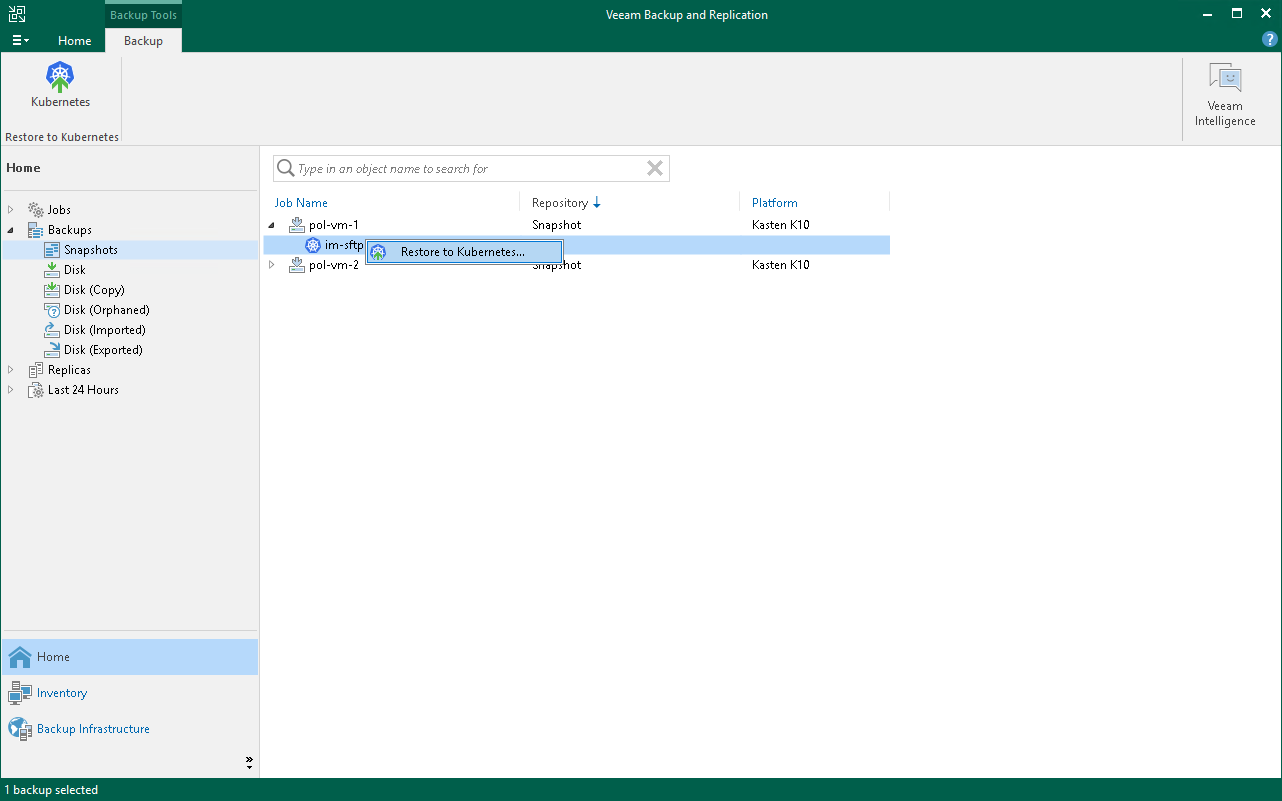Switch to the Home ribbon tab

tap(75, 41)
